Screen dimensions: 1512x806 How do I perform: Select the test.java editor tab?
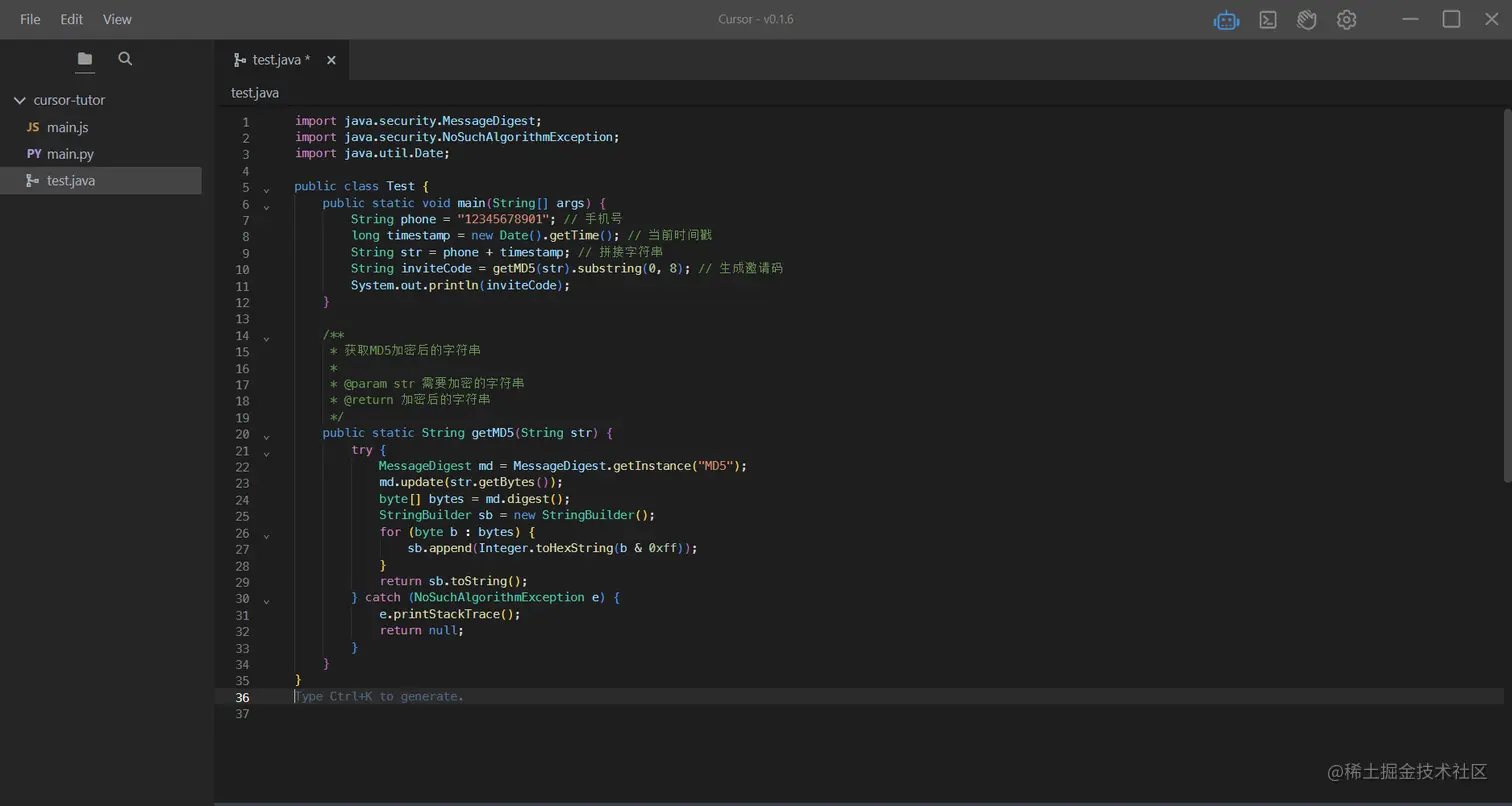[284, 60]
